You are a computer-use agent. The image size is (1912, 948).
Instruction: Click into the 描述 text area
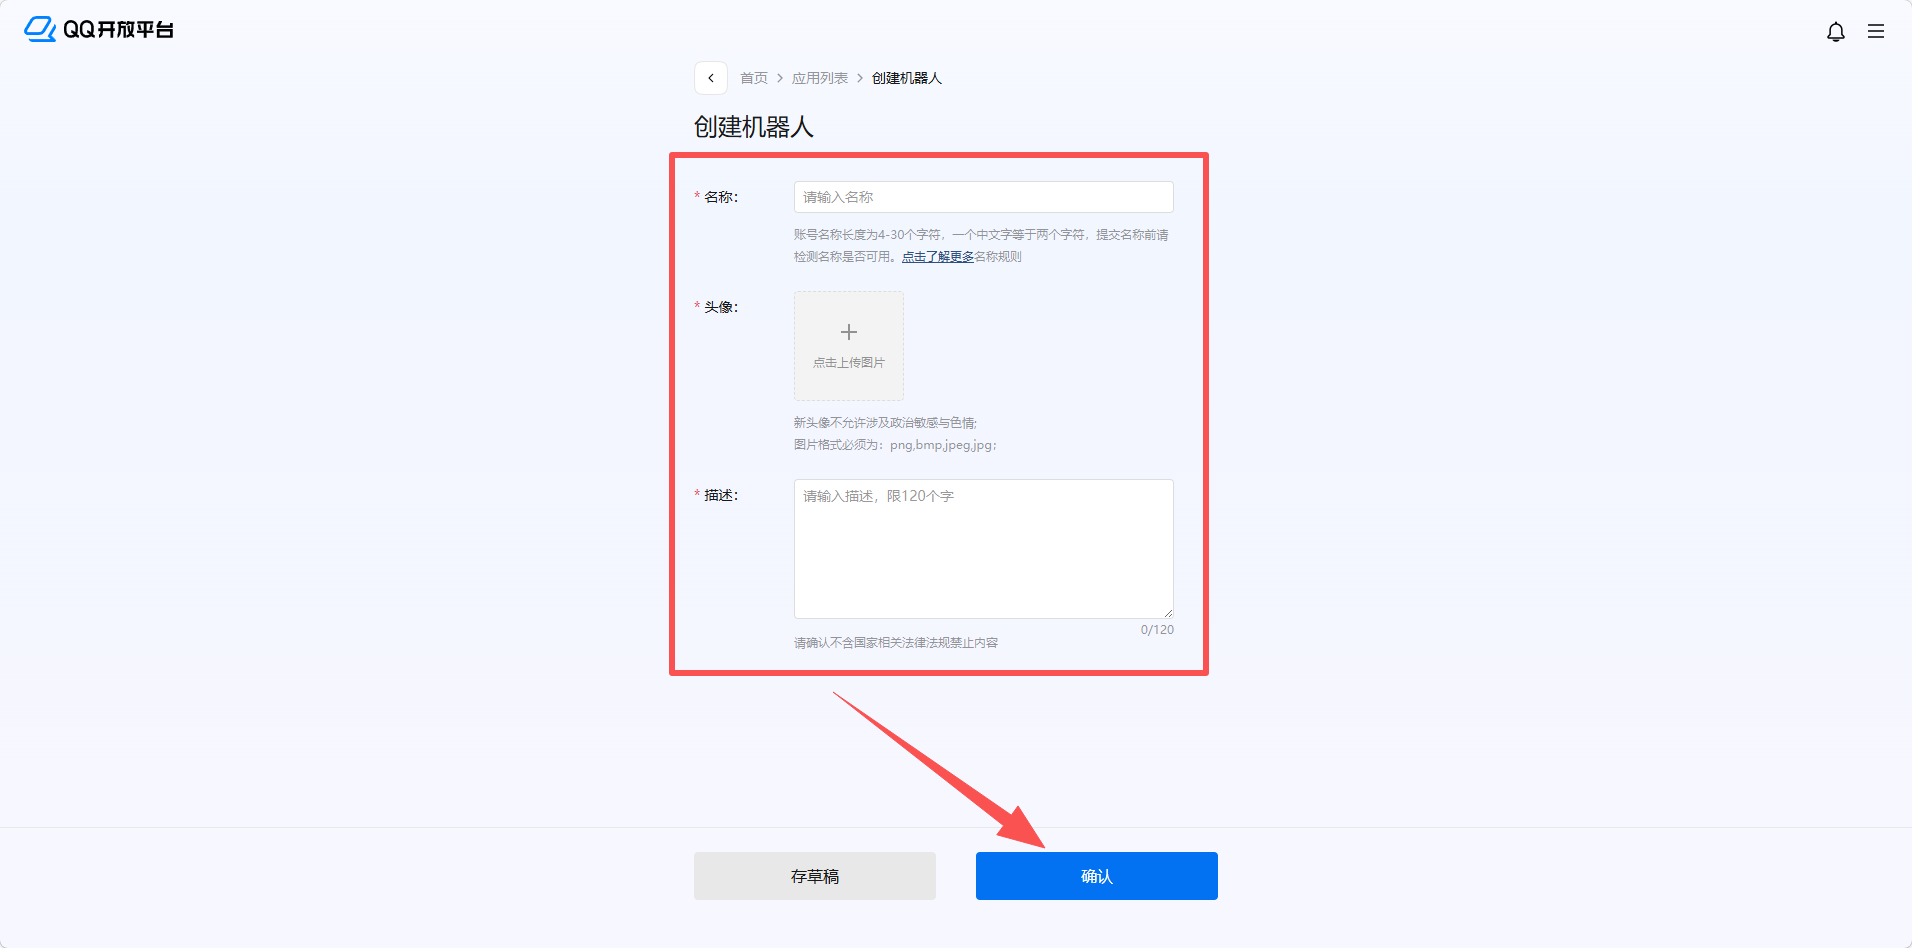(x=983, y=548)
